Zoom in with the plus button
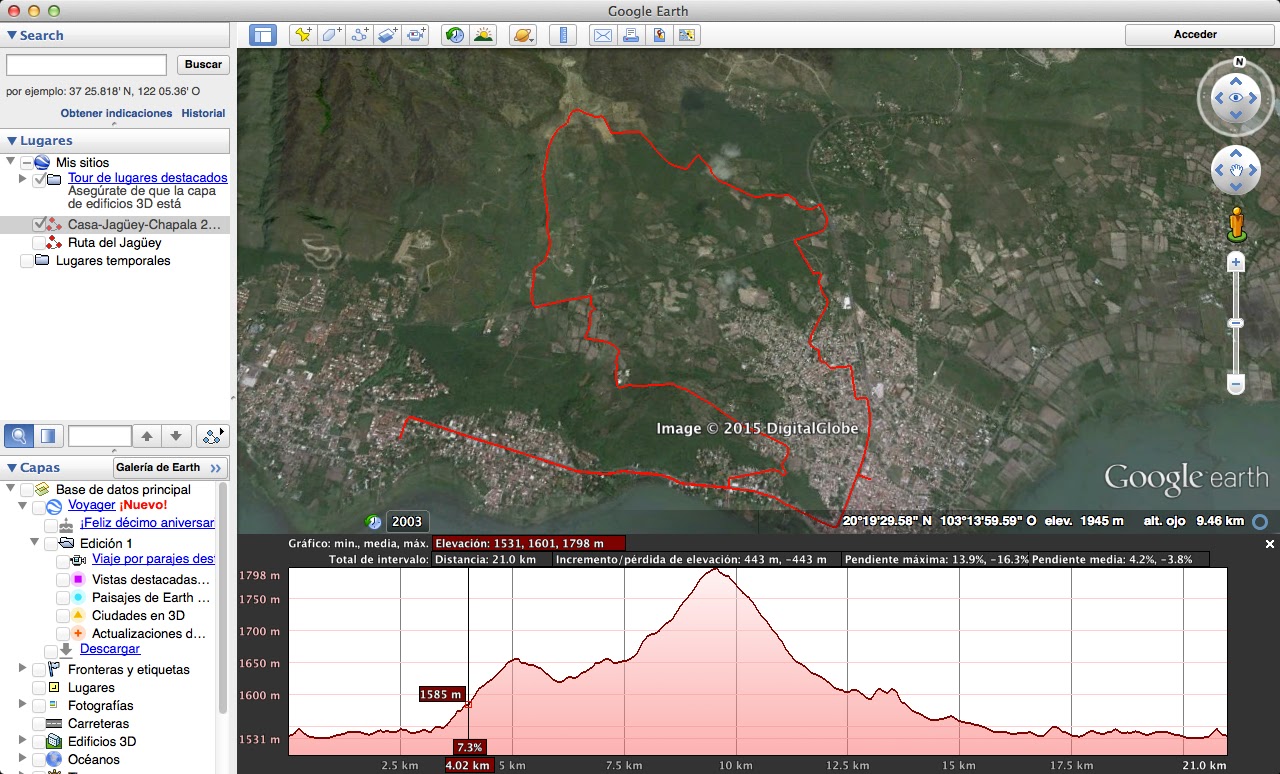The width and height of the screenshot is (1280, 774). tap(1236, 262)
